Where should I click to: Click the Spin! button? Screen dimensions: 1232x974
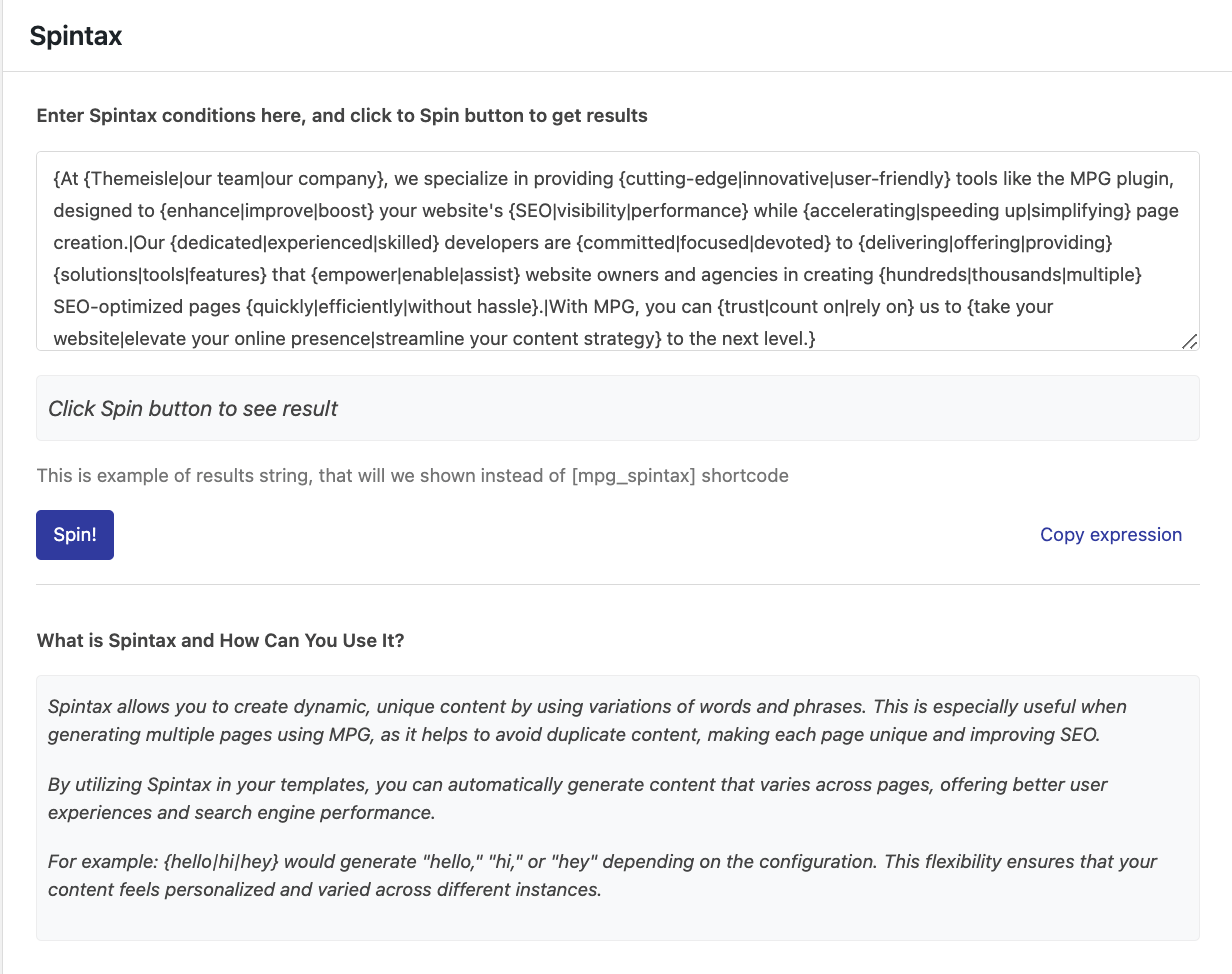[75, 535]
